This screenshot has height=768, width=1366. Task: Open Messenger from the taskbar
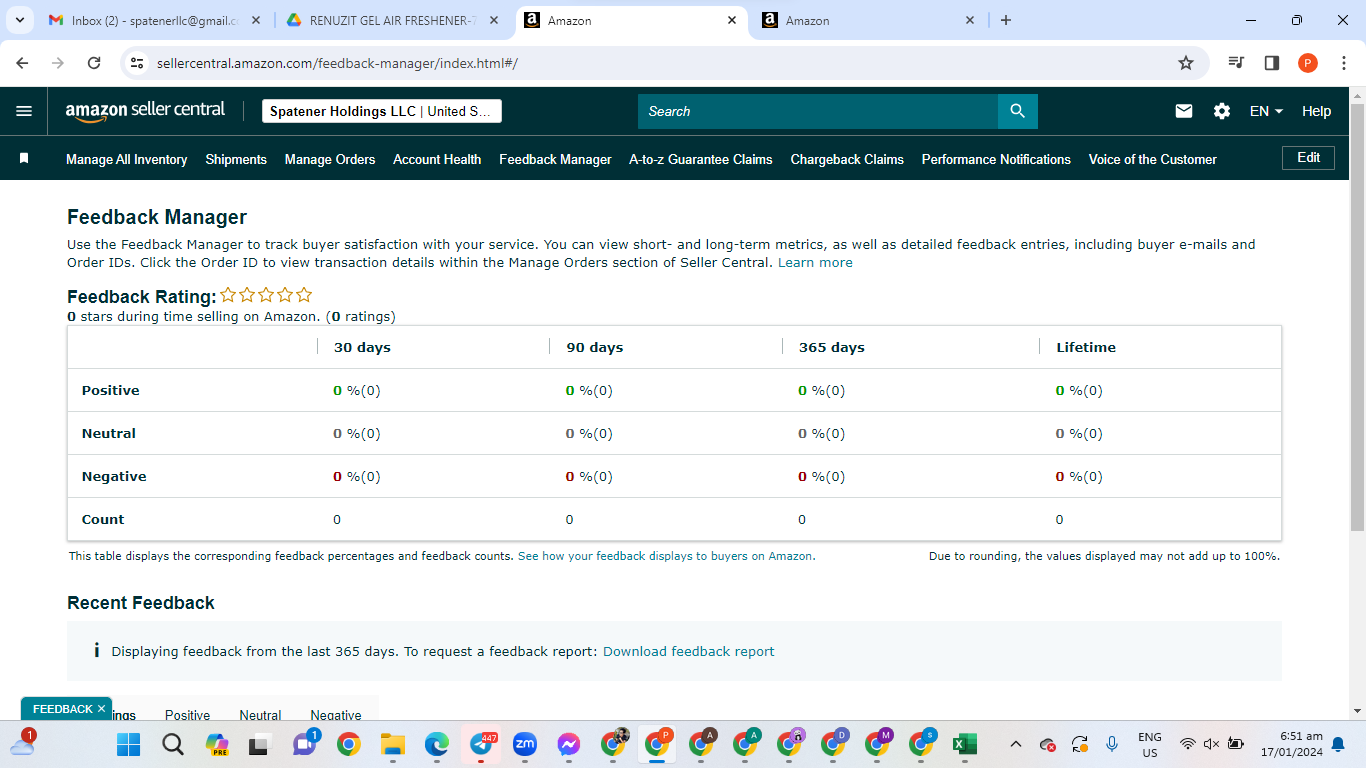pyautogui.click(x=569, y=744)
